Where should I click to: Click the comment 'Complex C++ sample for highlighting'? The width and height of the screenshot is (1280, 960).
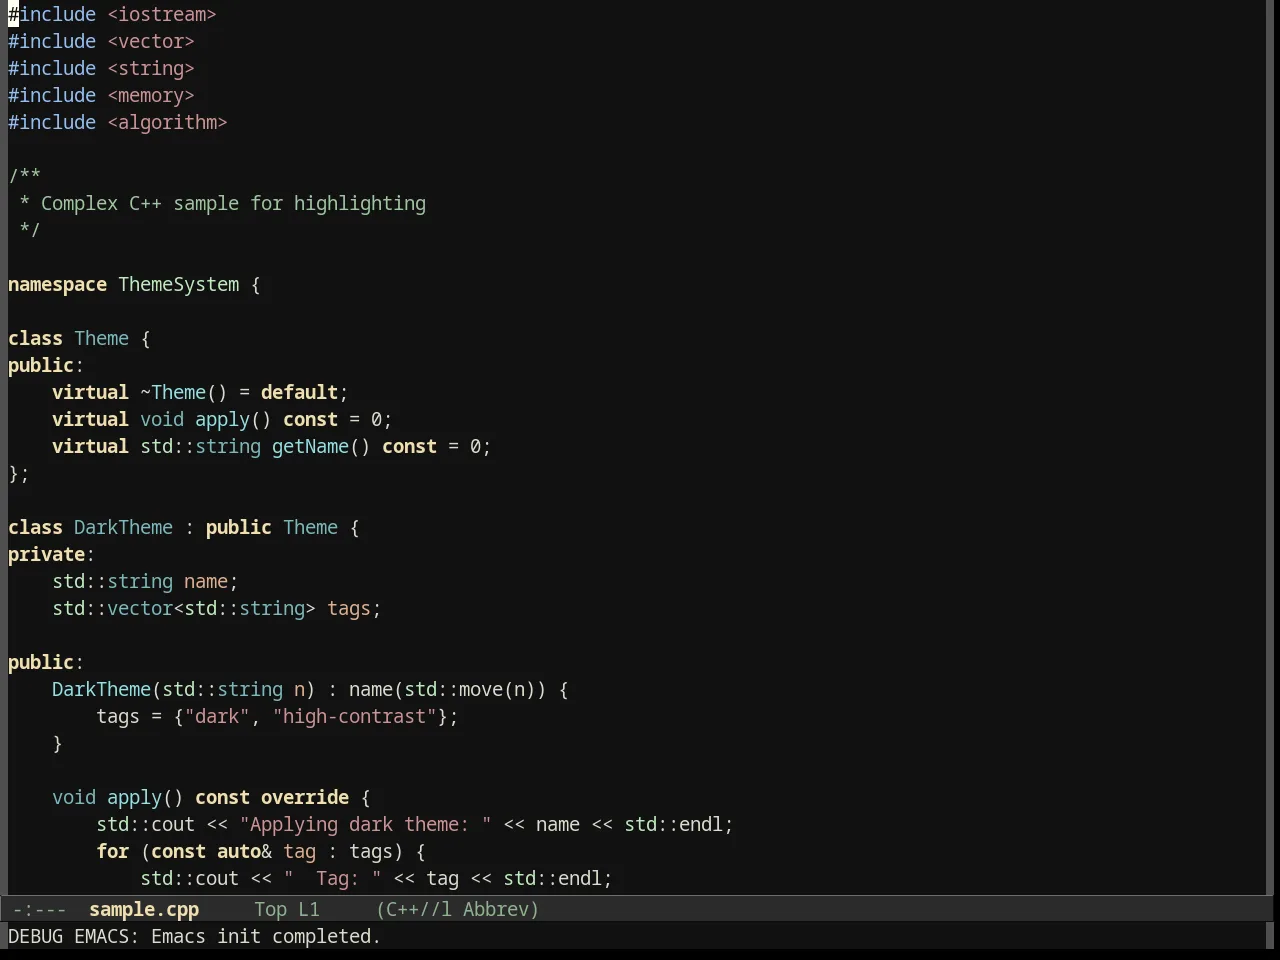point(233,203)
